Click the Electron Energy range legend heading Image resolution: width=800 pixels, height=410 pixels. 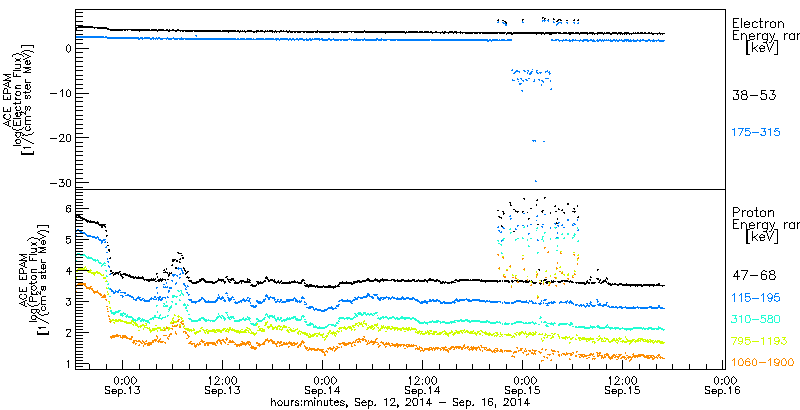click(765, 36)
